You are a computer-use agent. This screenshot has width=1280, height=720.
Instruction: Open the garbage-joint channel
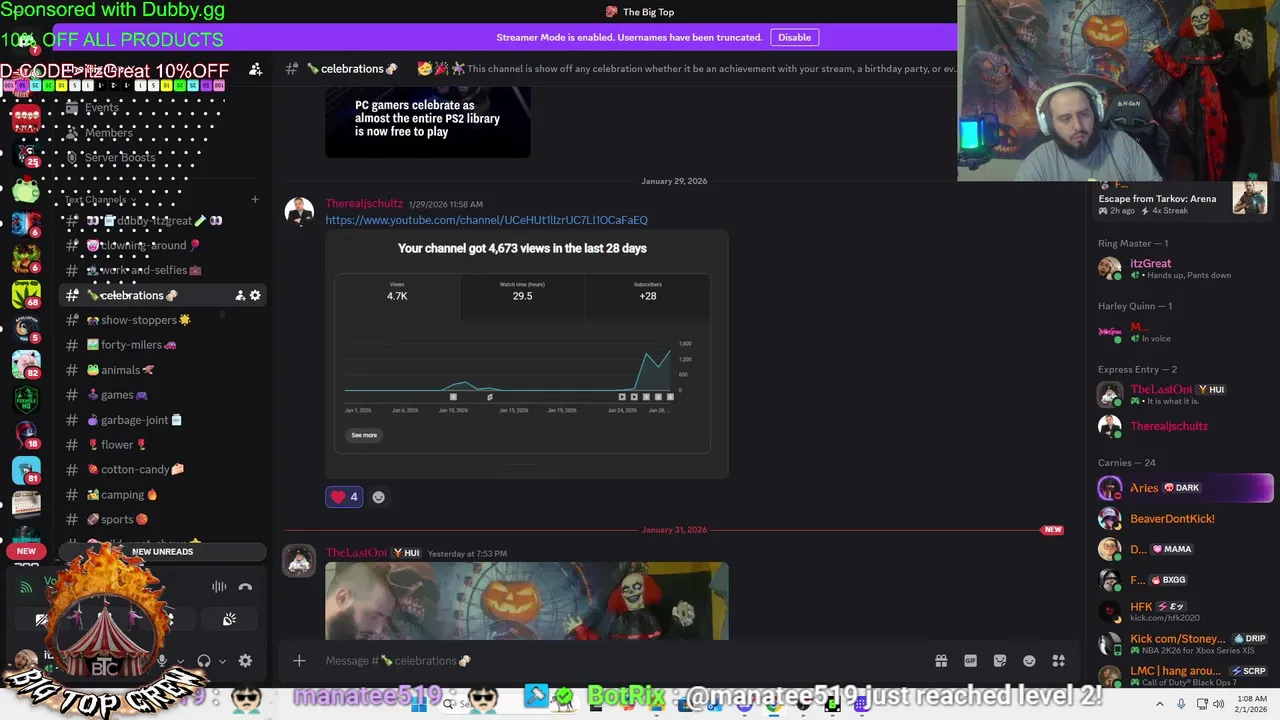coord(164,420)
